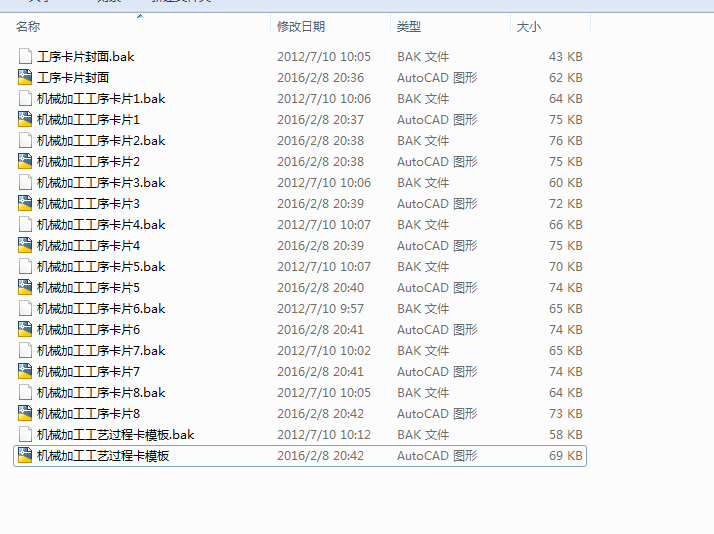Click the 76 KB size value
The width and height of the screenshot is (714, 534).
[566, 140]
